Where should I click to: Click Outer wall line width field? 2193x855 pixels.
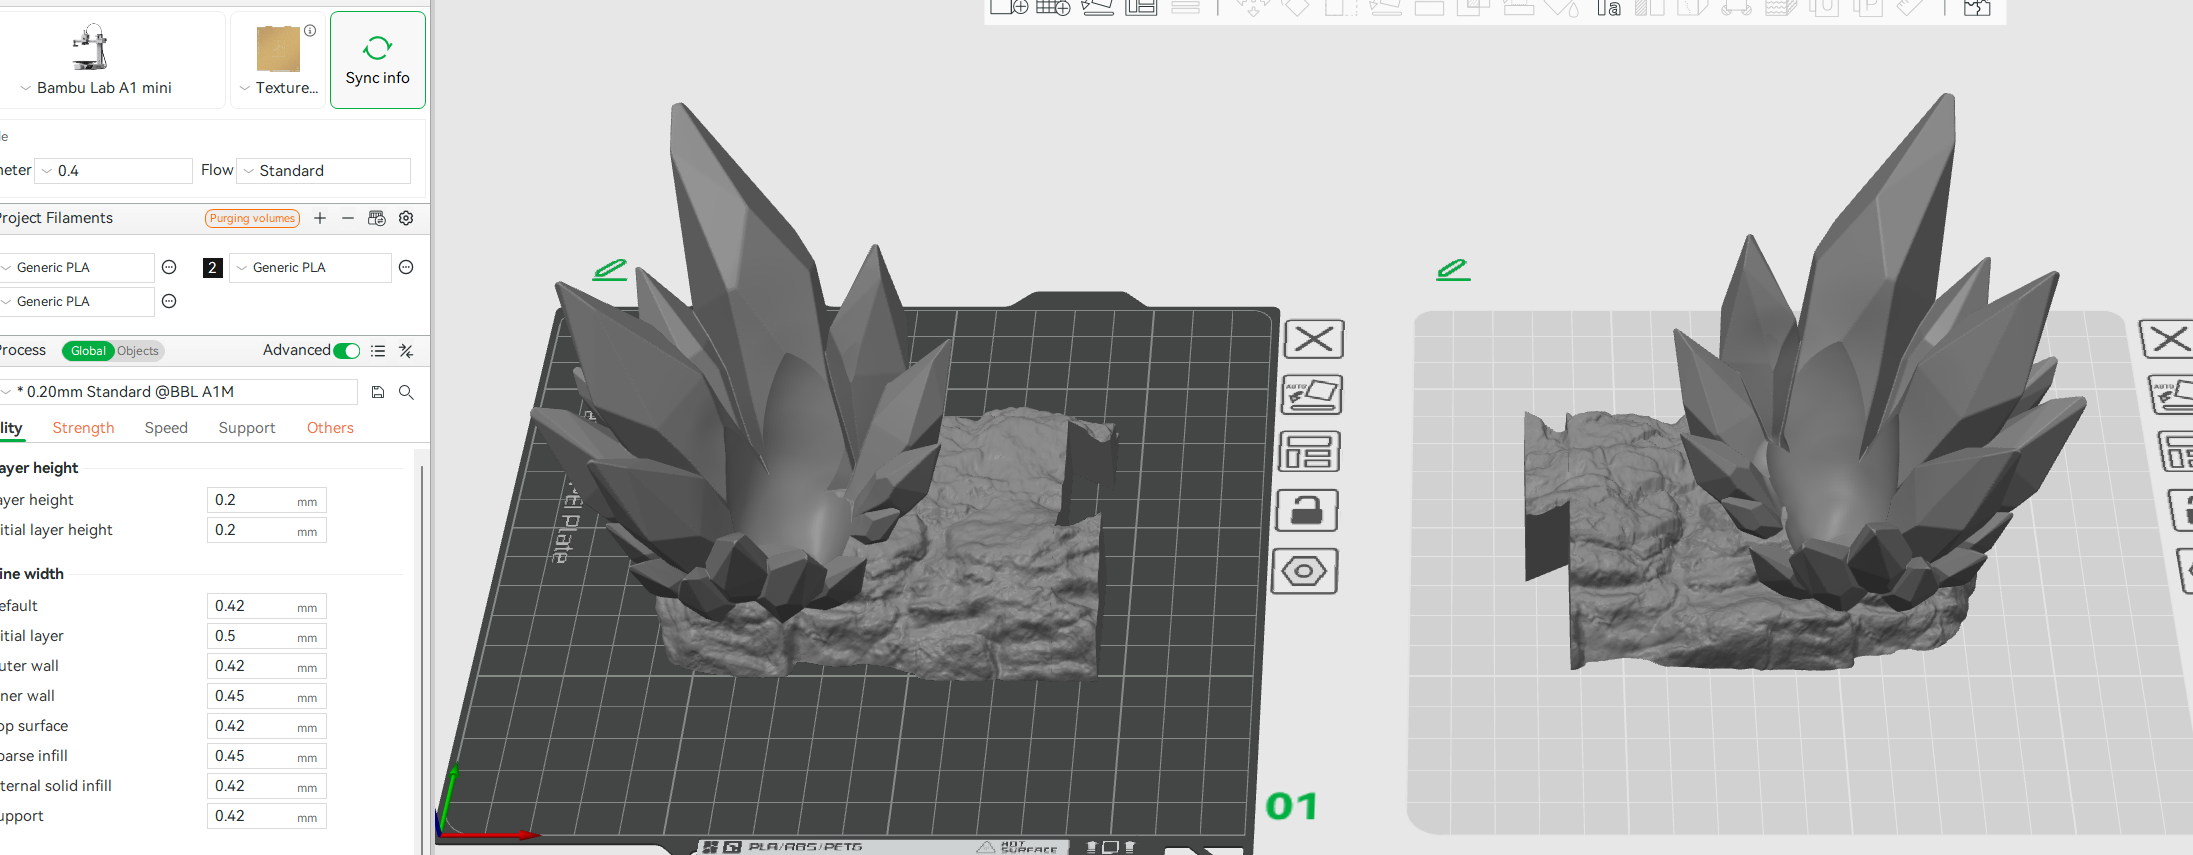[x=266, y=666]
